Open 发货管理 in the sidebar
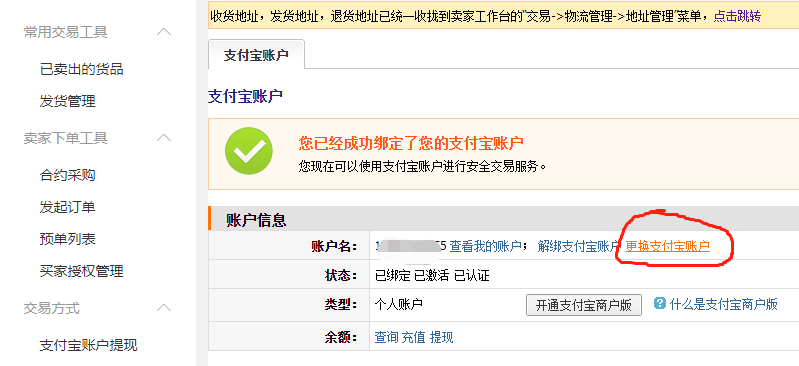This screenshot has height=366, width=799. pos(67,101)
